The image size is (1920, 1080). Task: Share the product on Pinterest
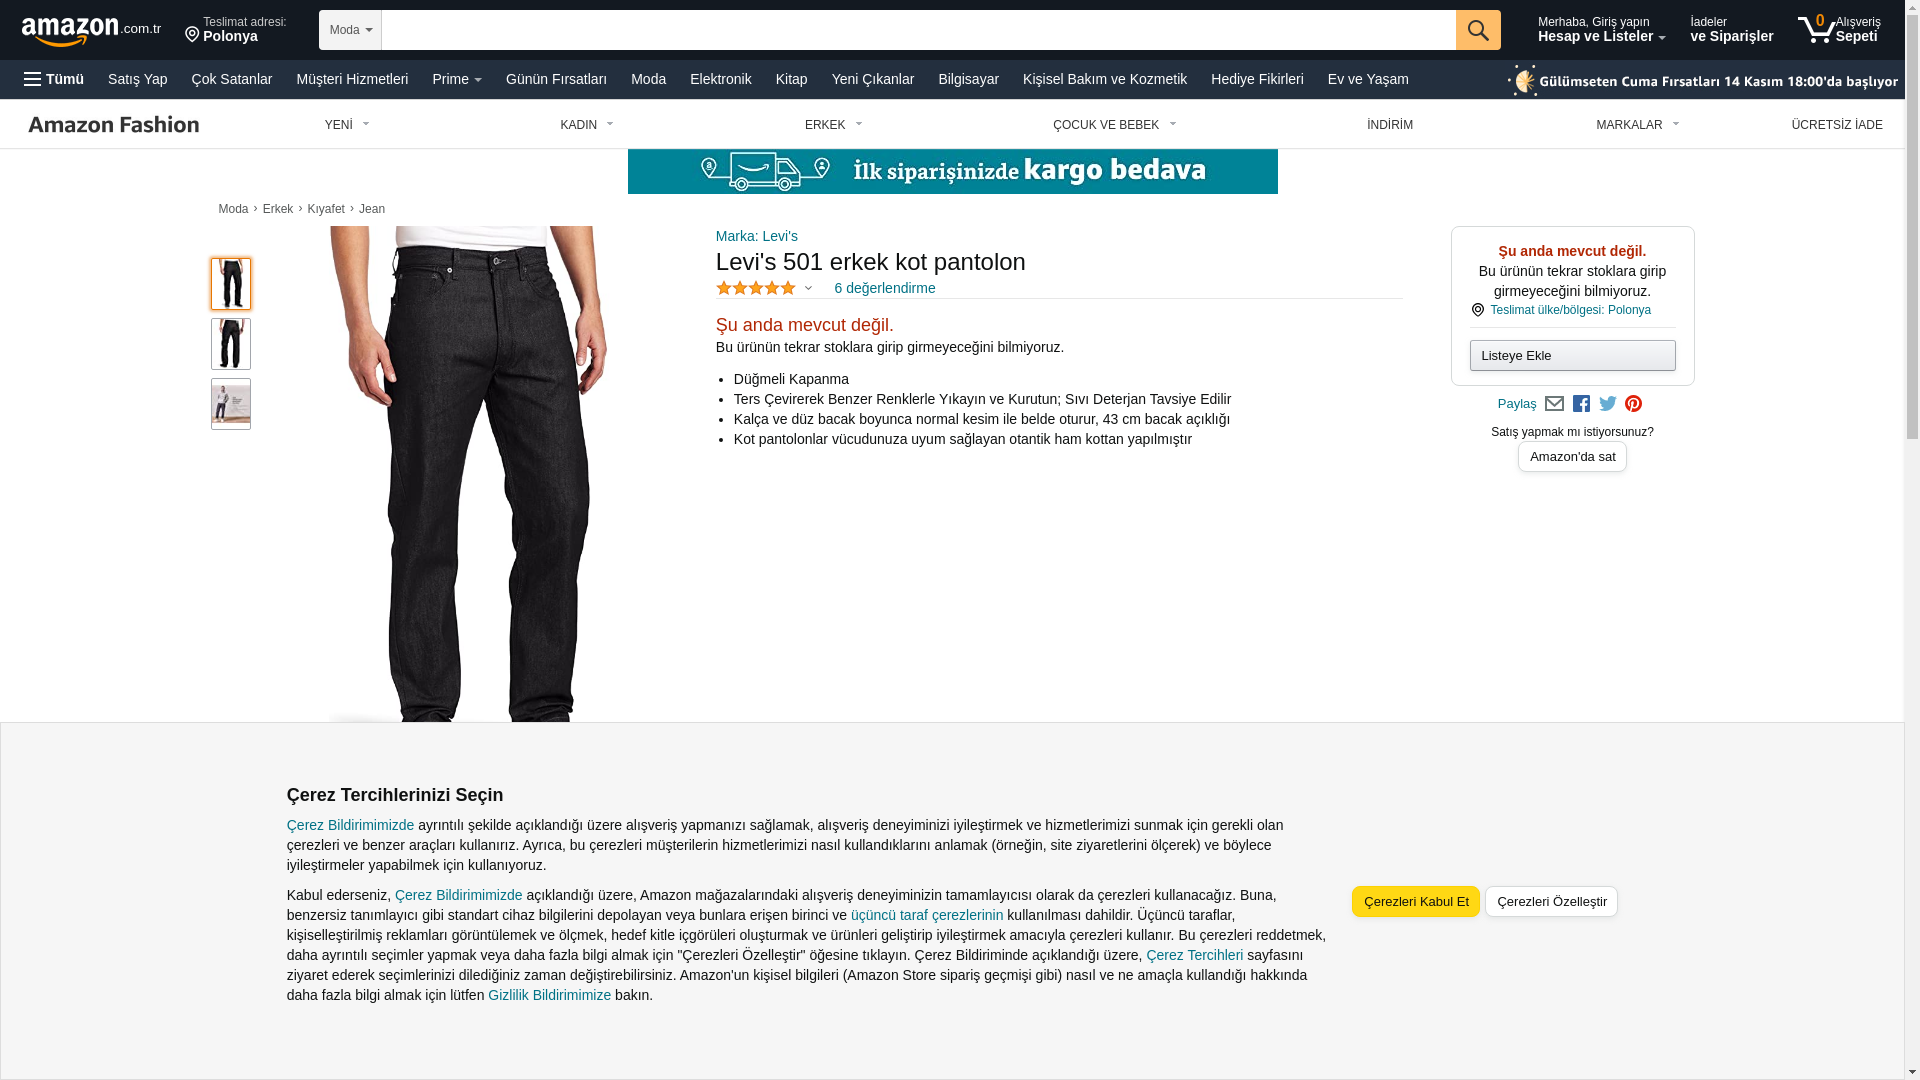tap(1633, 404)
